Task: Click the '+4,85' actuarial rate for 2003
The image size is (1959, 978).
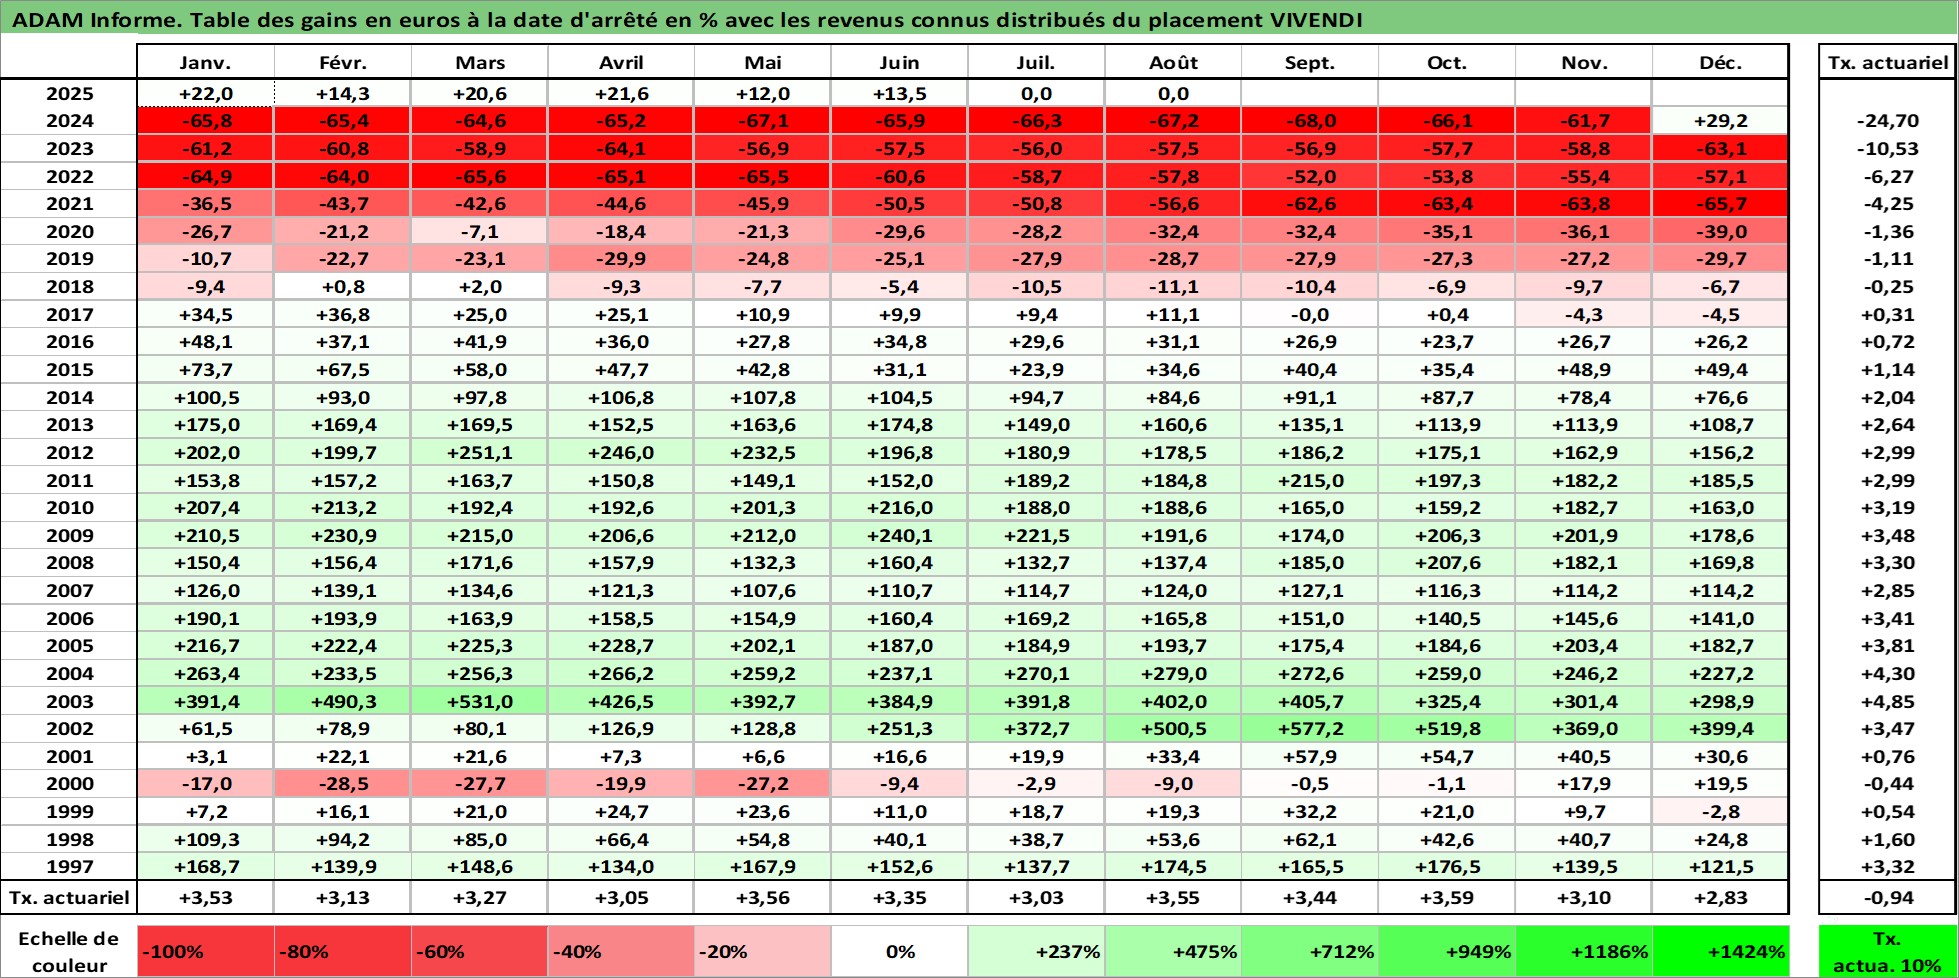Action: (x=1887, y=702)
